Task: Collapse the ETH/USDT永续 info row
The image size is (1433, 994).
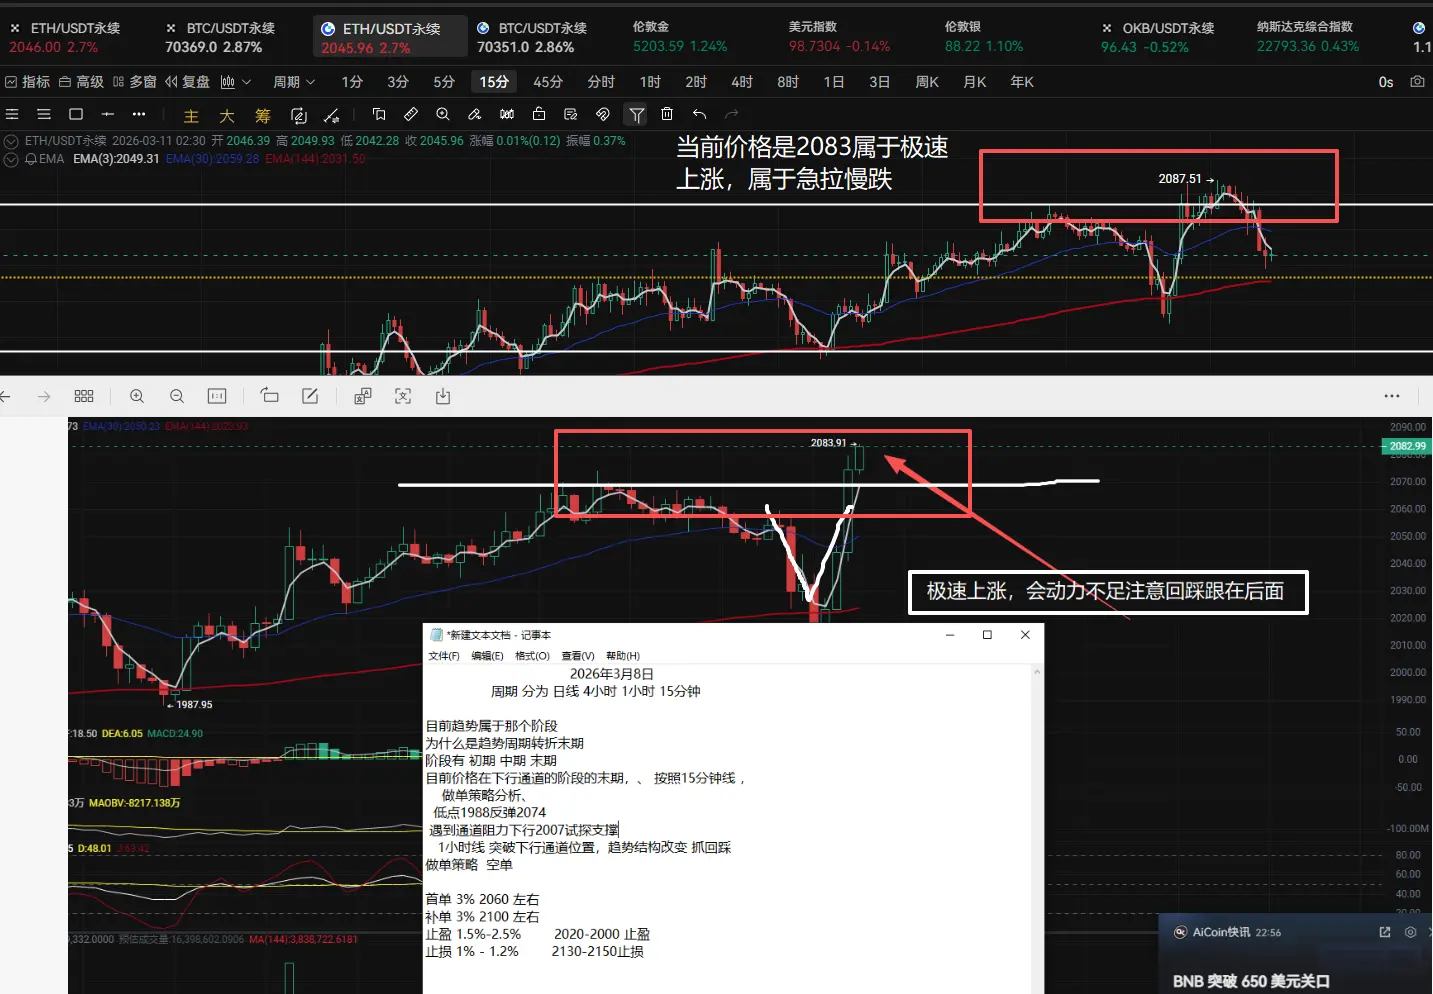Action: (11, 141)
